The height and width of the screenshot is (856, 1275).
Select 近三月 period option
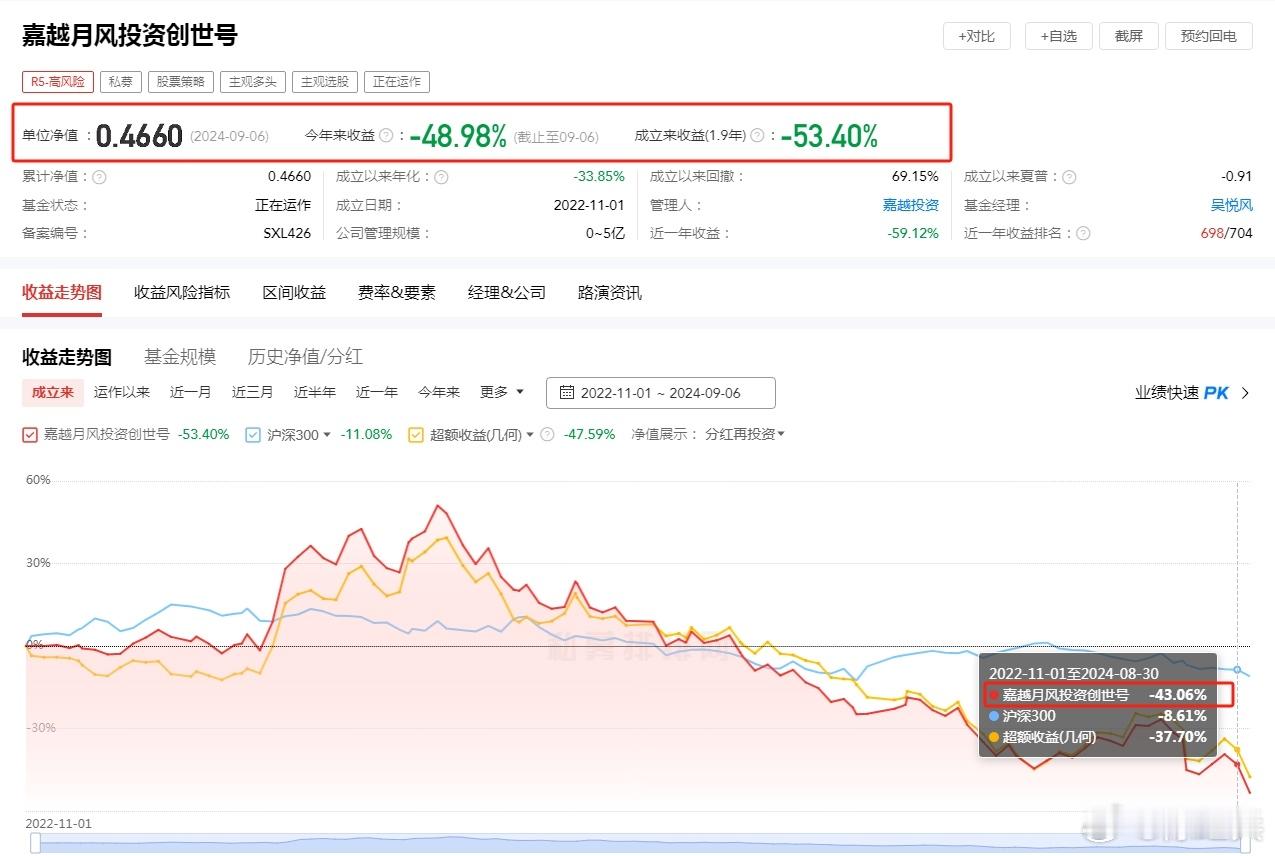[253, 392]
